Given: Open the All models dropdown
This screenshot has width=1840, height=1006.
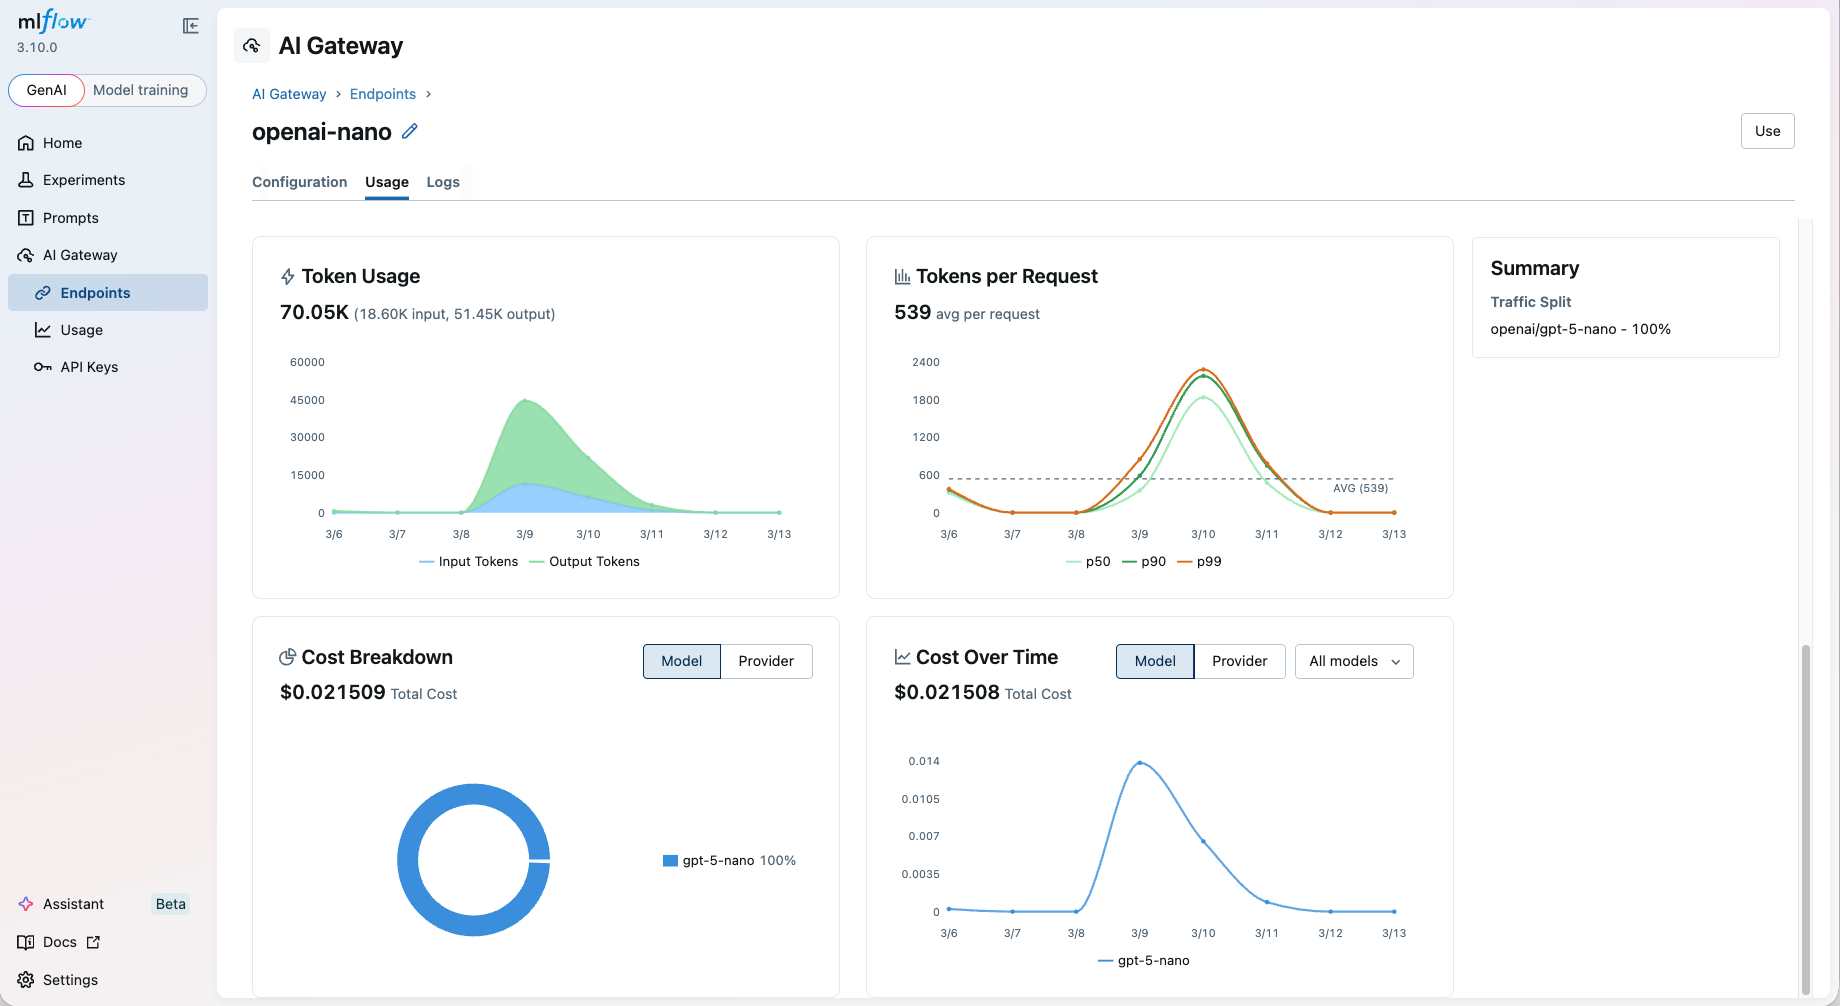Looking at the screenshot, I should click(x=1353, y=661).
